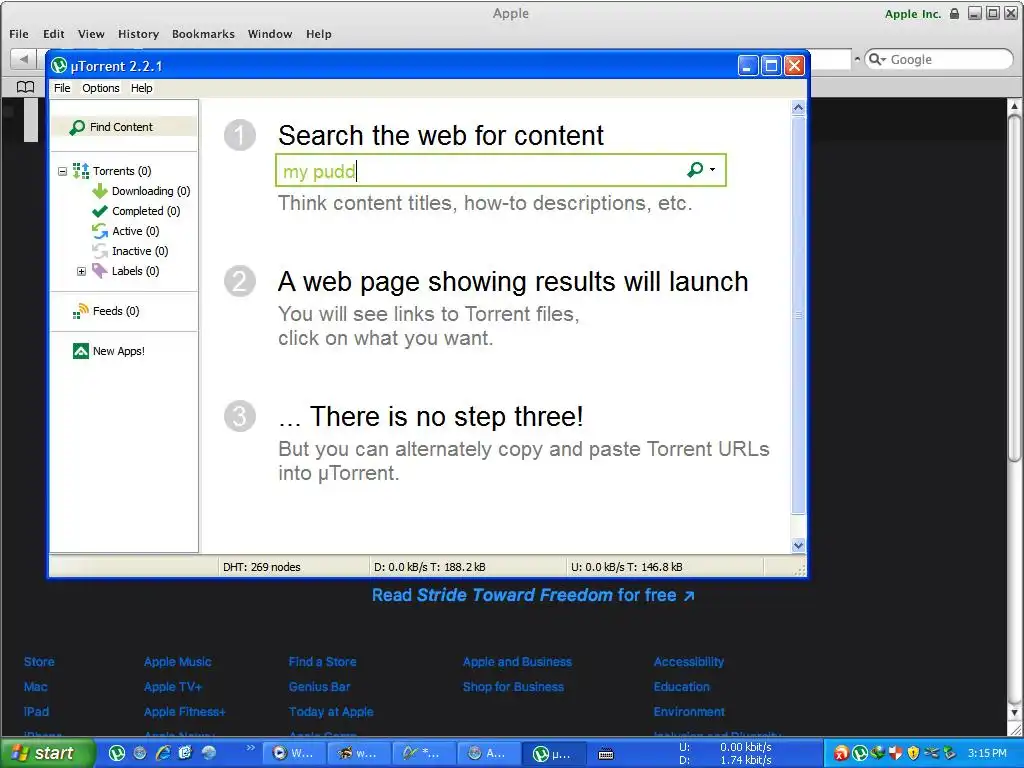The height and width of the screenshot is (768, 1024).
Task: Open the µTorrent Options menu
Action: click(101, 88)
